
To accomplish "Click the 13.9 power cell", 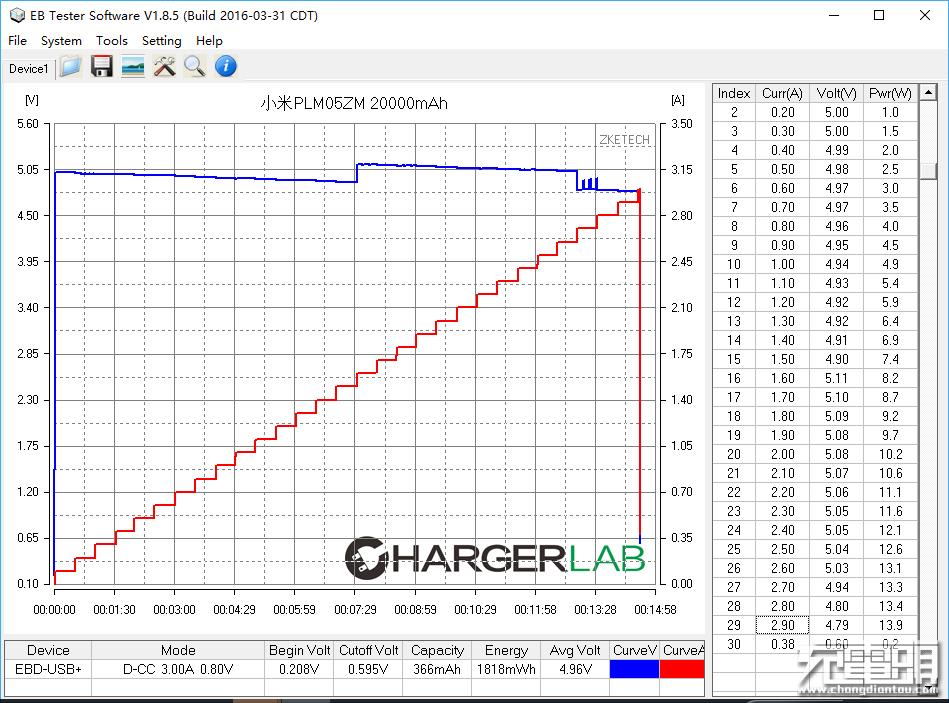I will [890, 625].
